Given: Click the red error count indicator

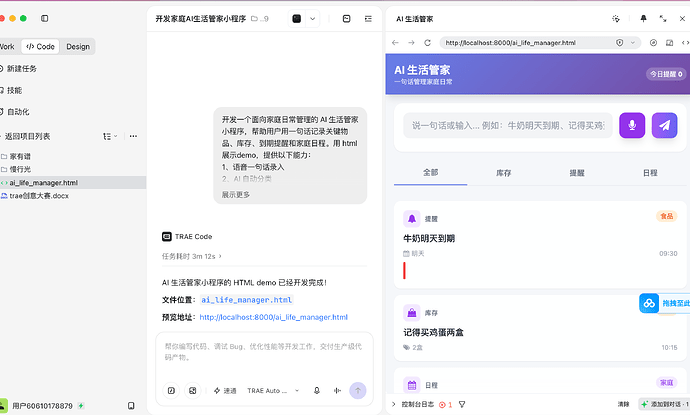Looking at the screenshot, I should pyautogui.click(x=445, y=404).
